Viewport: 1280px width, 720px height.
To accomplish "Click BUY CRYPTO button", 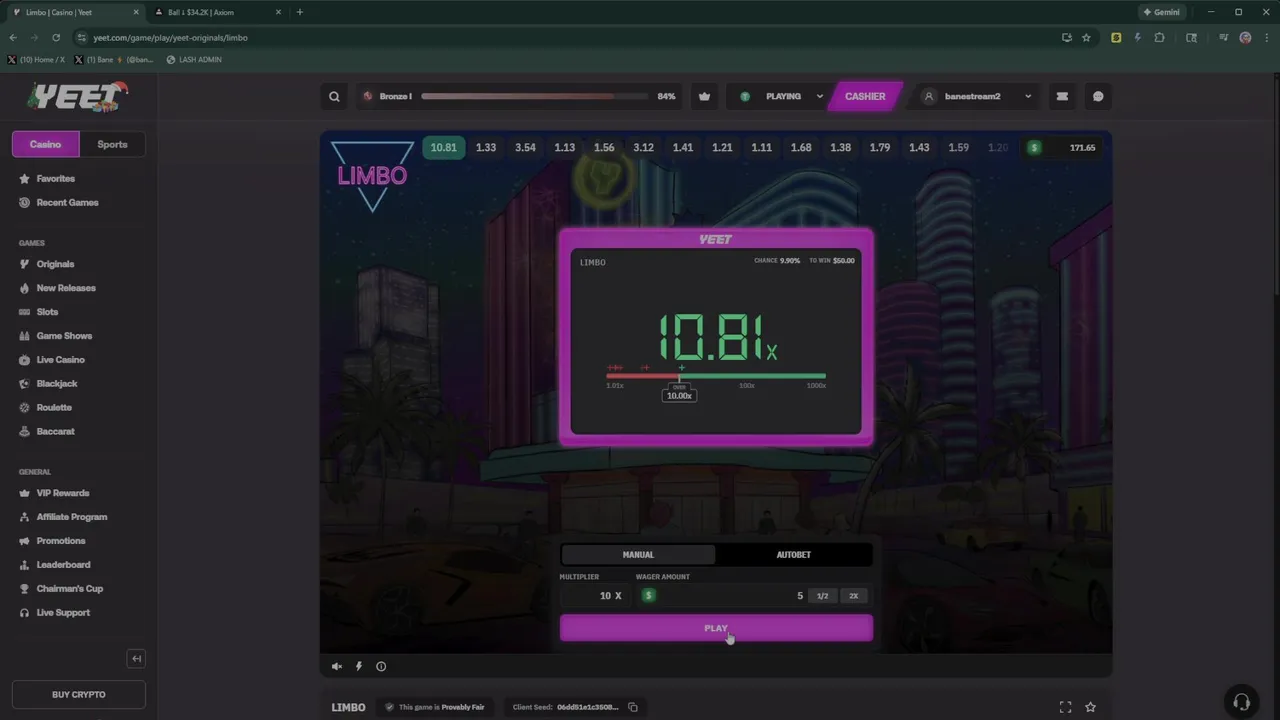I will pyautogui.click(x=78, y=694).
